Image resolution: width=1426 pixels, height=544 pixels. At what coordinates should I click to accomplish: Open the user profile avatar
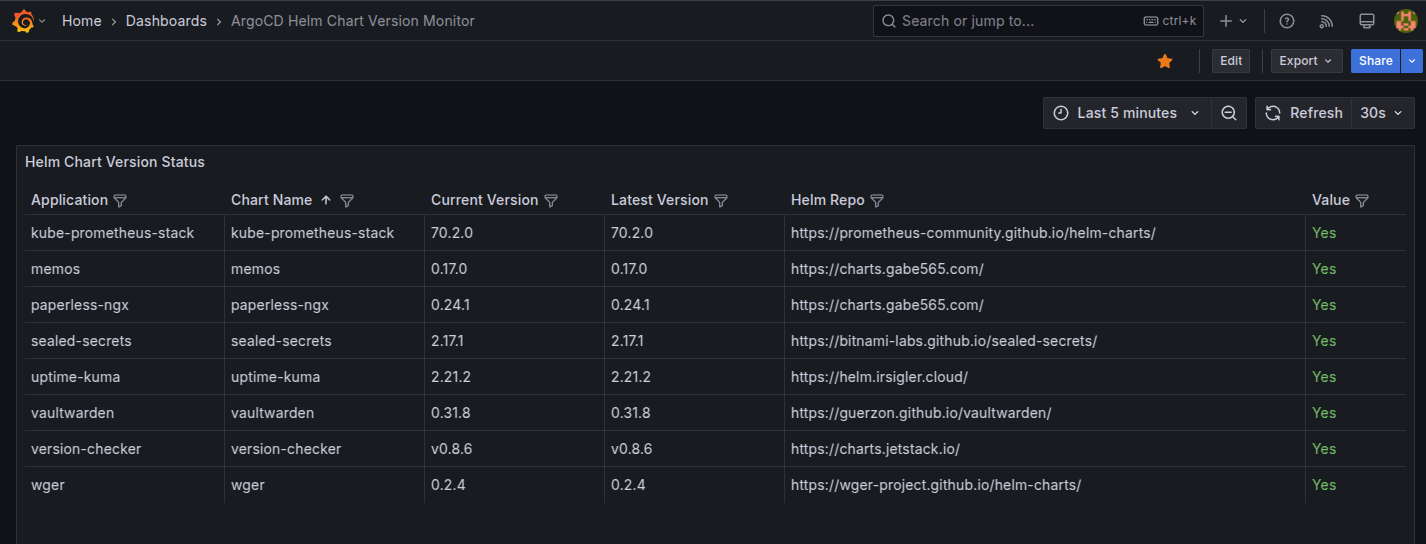tap(1405, 21)
